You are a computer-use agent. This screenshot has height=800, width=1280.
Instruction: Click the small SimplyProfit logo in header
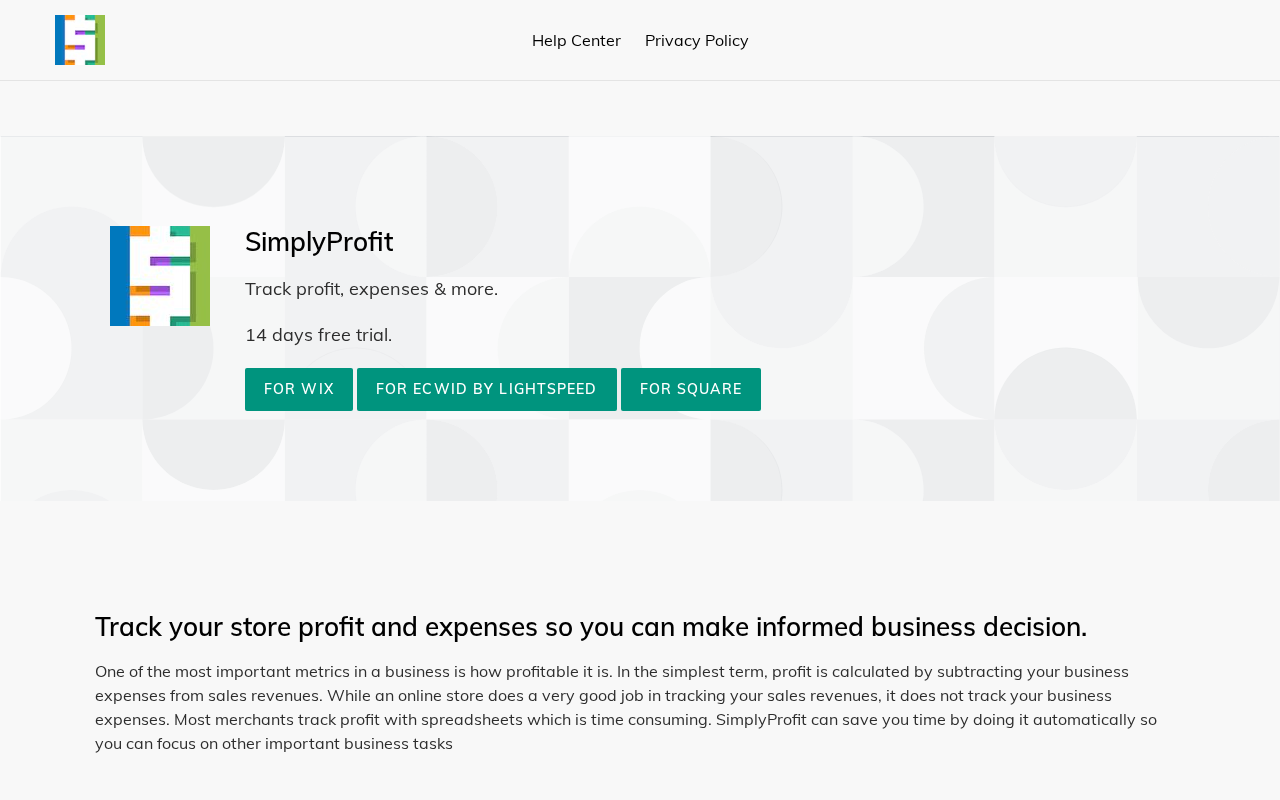tap(80, 40)
